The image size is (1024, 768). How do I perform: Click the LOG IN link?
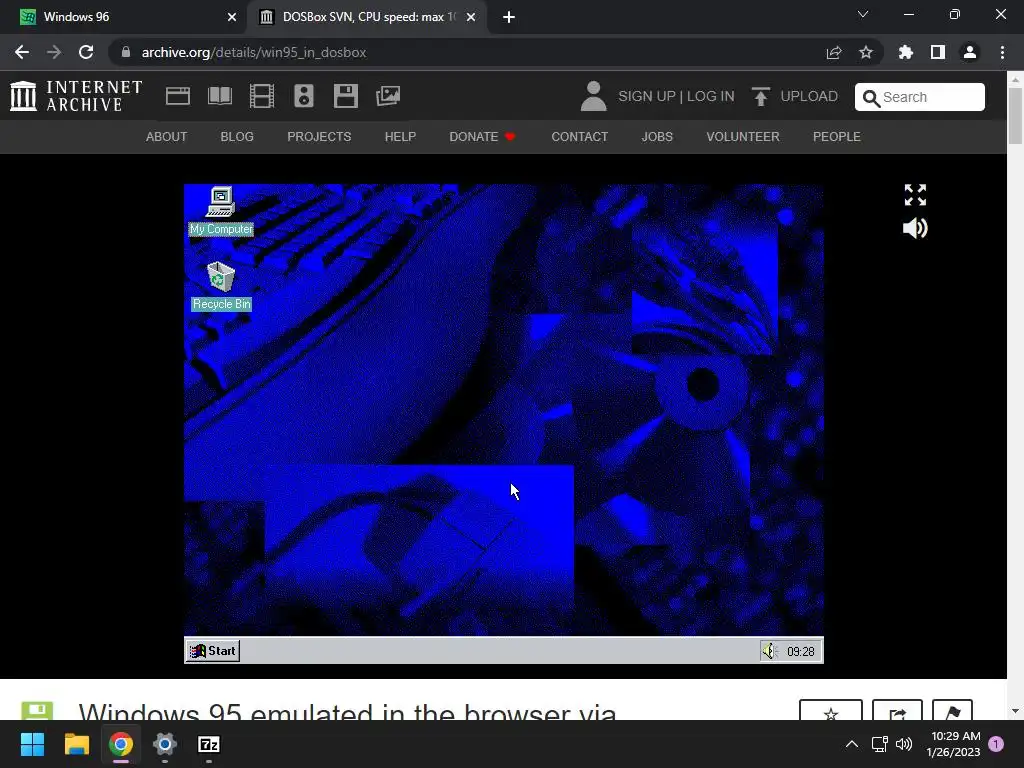tap(711, 97)
